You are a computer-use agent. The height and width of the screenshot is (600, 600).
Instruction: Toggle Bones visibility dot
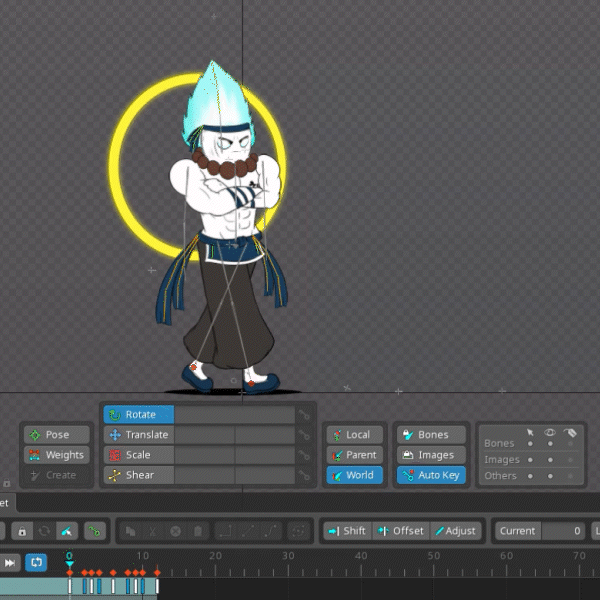coord(550,444)
